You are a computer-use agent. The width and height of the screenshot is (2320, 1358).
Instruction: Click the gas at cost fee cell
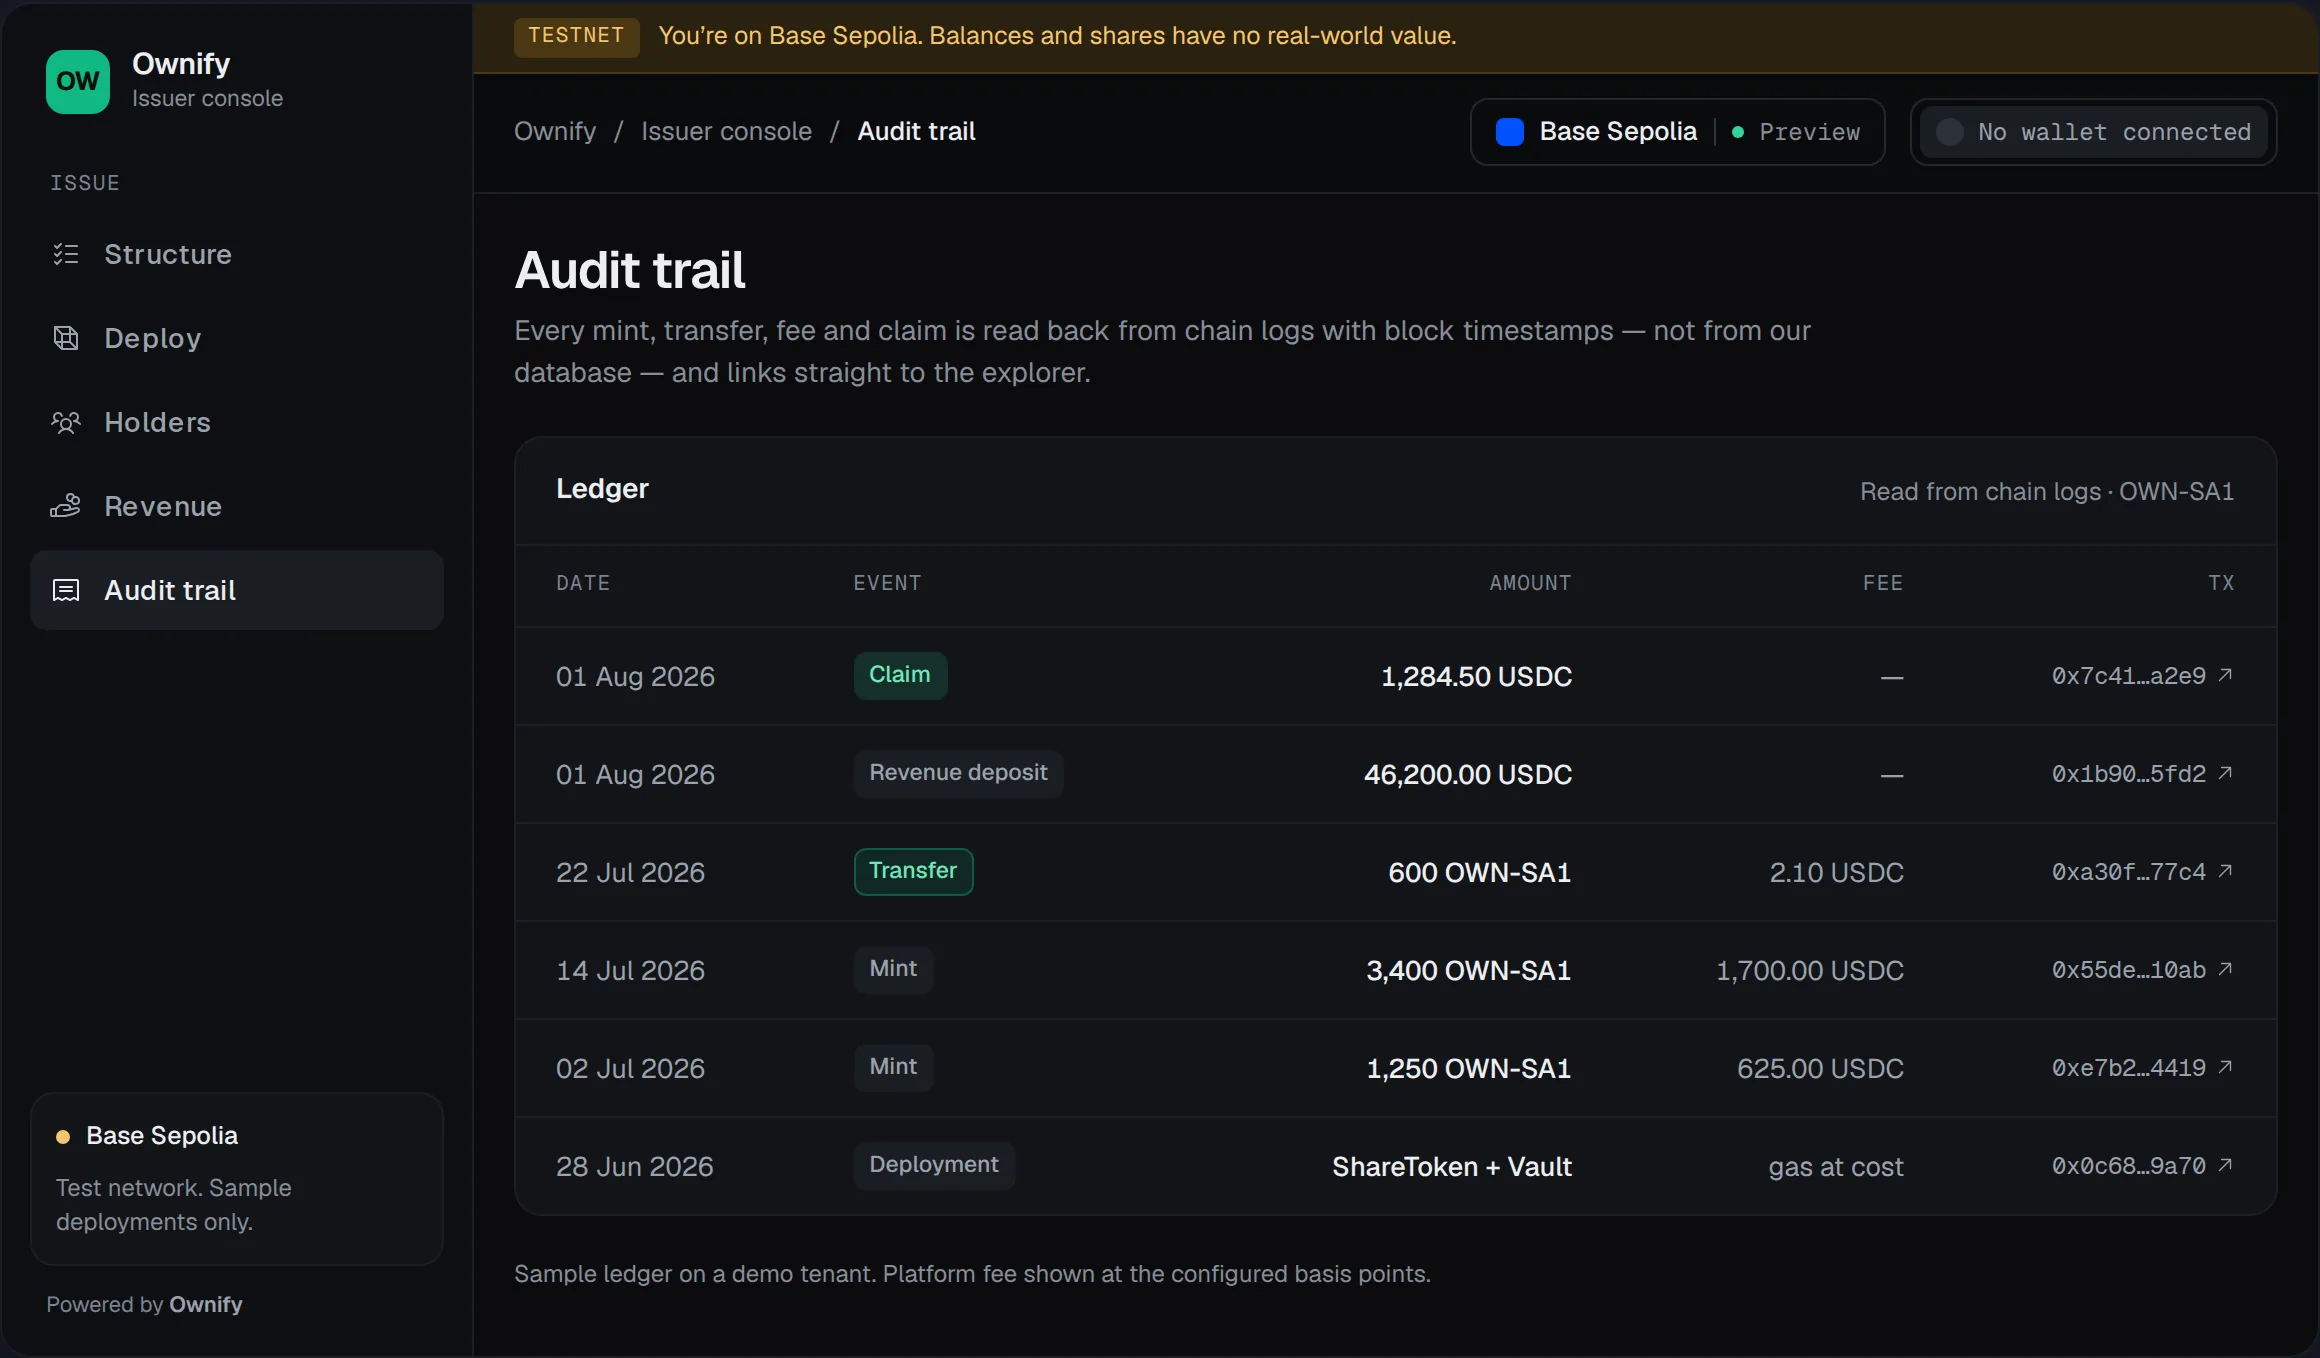tap(1836, 1166)
